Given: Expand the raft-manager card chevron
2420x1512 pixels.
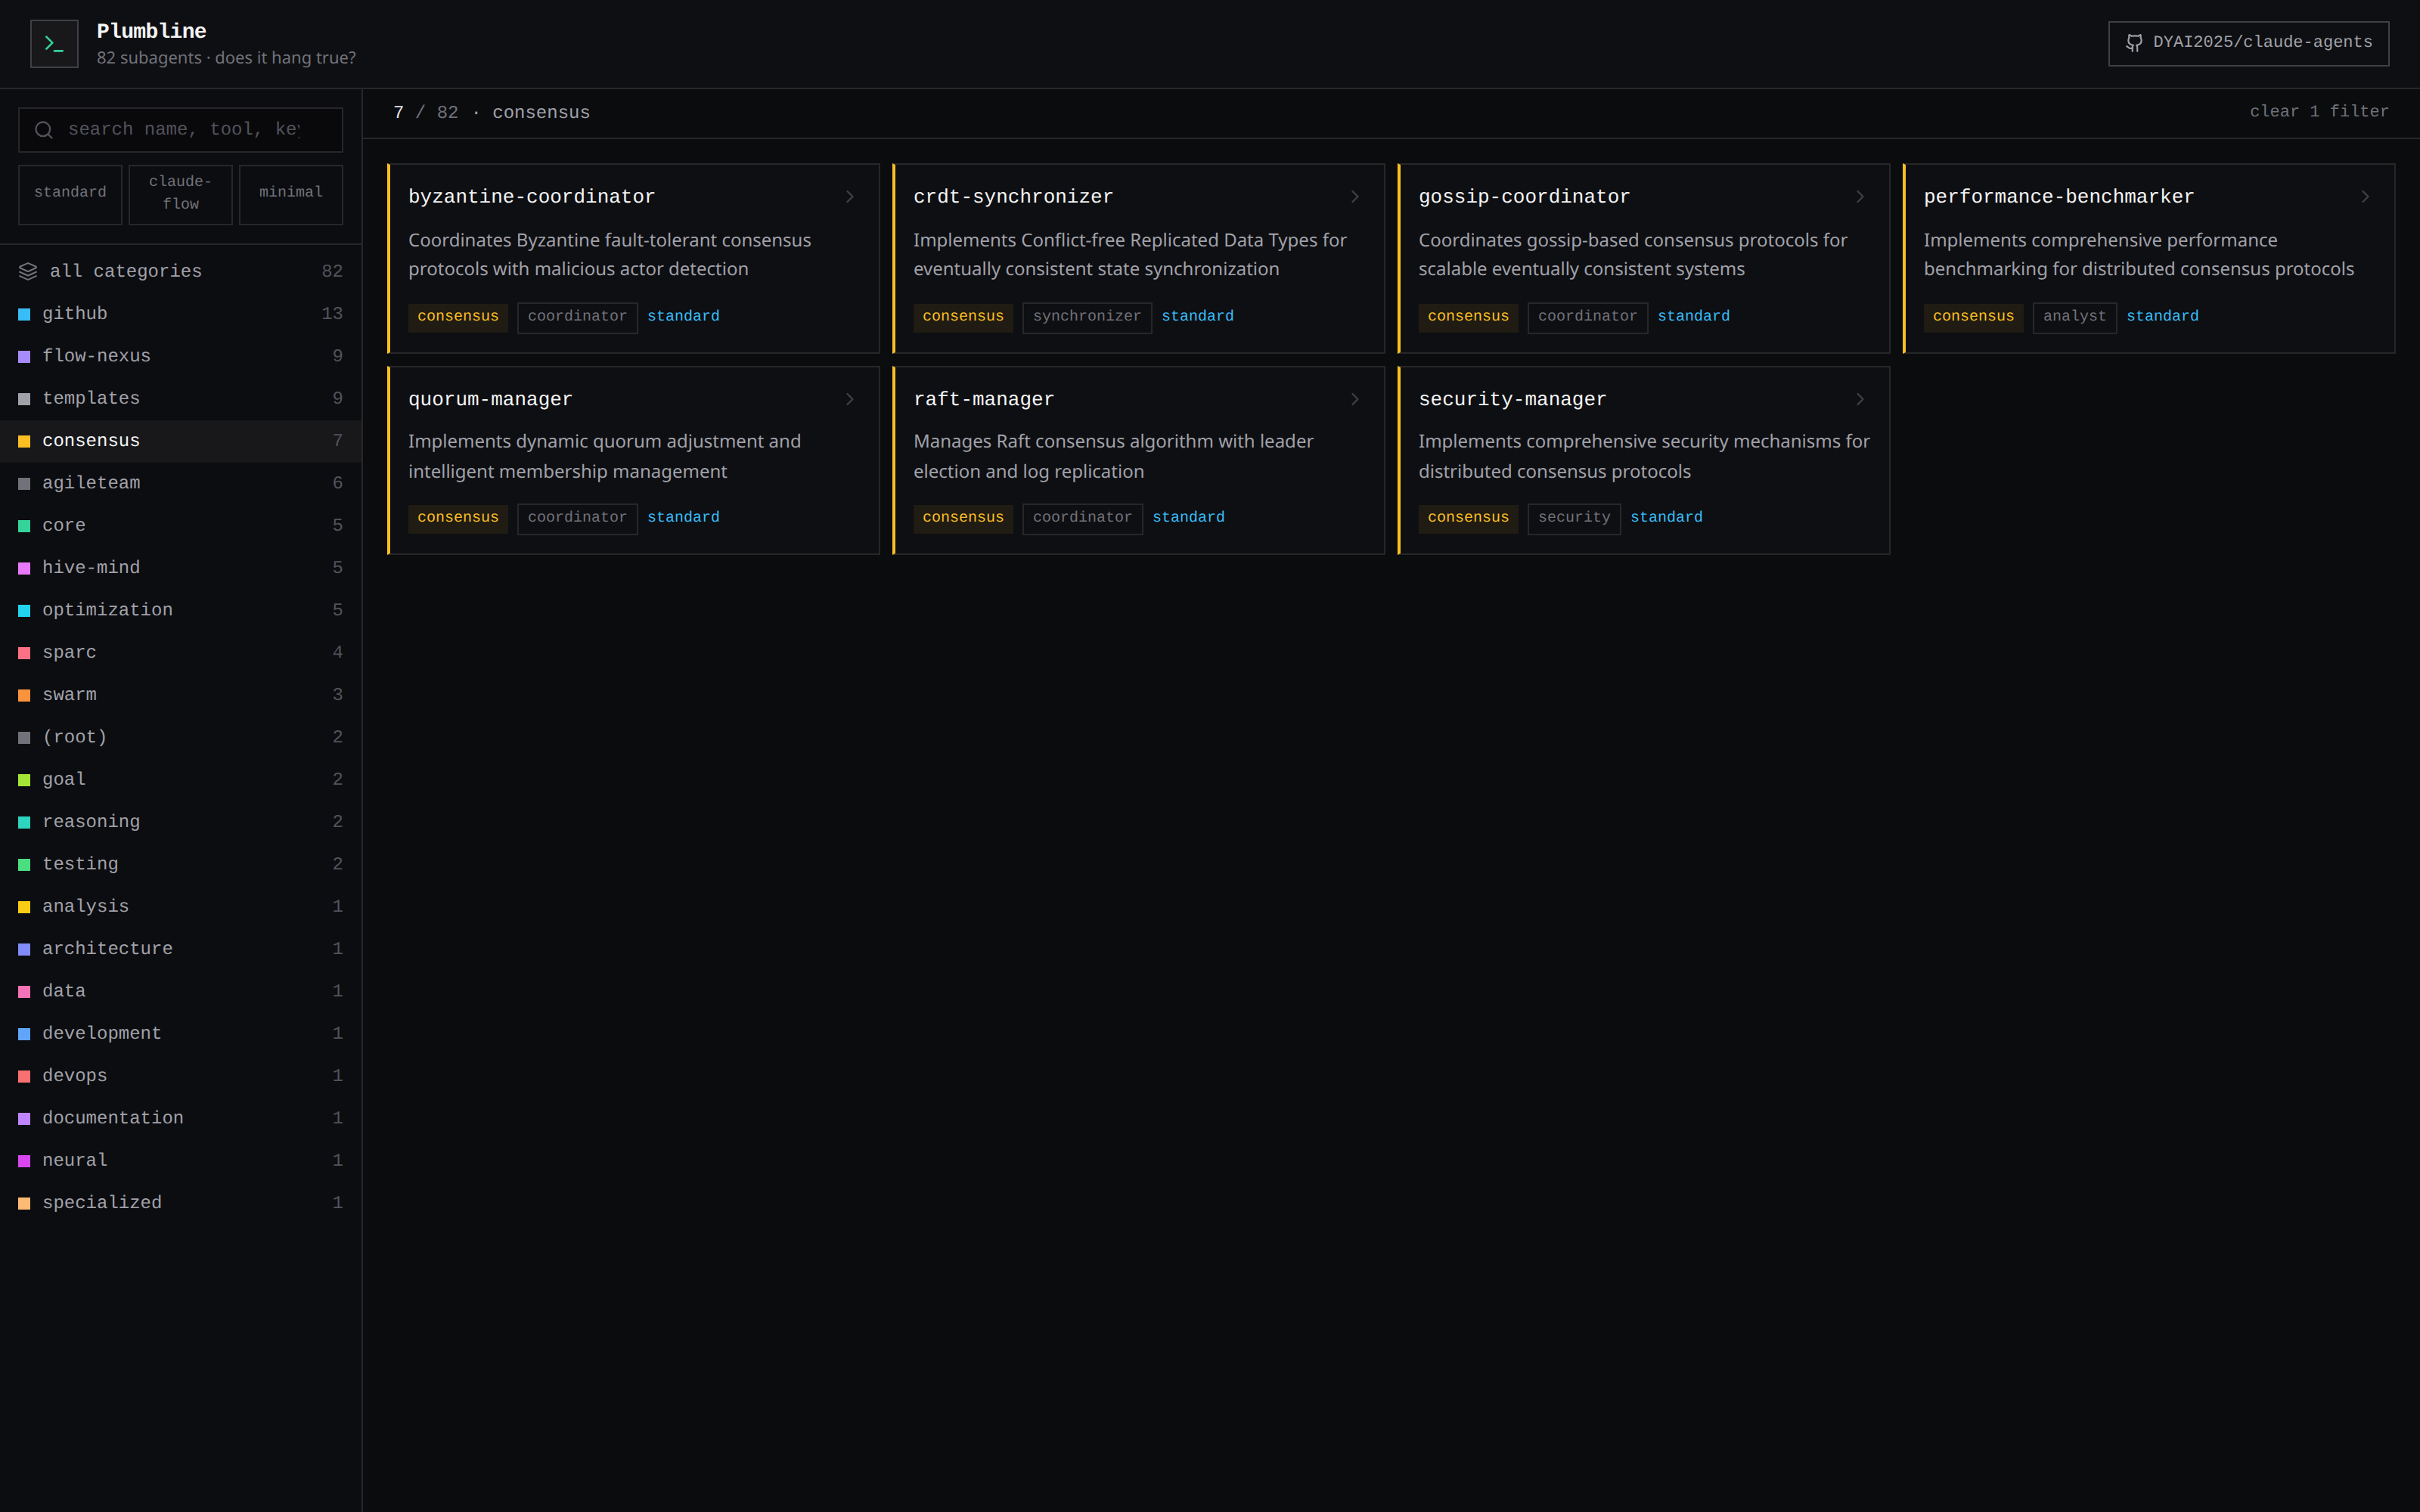Looking at the screenshot, I should 1355,399.
